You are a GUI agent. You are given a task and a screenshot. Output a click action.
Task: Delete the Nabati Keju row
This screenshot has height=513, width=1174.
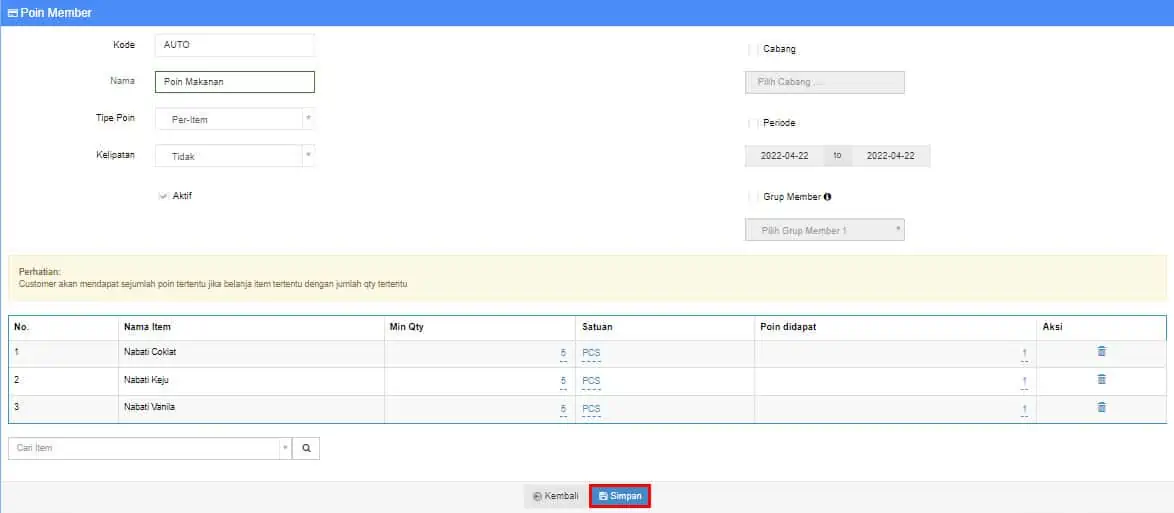pyautogui.click(x=1101, y=379)
